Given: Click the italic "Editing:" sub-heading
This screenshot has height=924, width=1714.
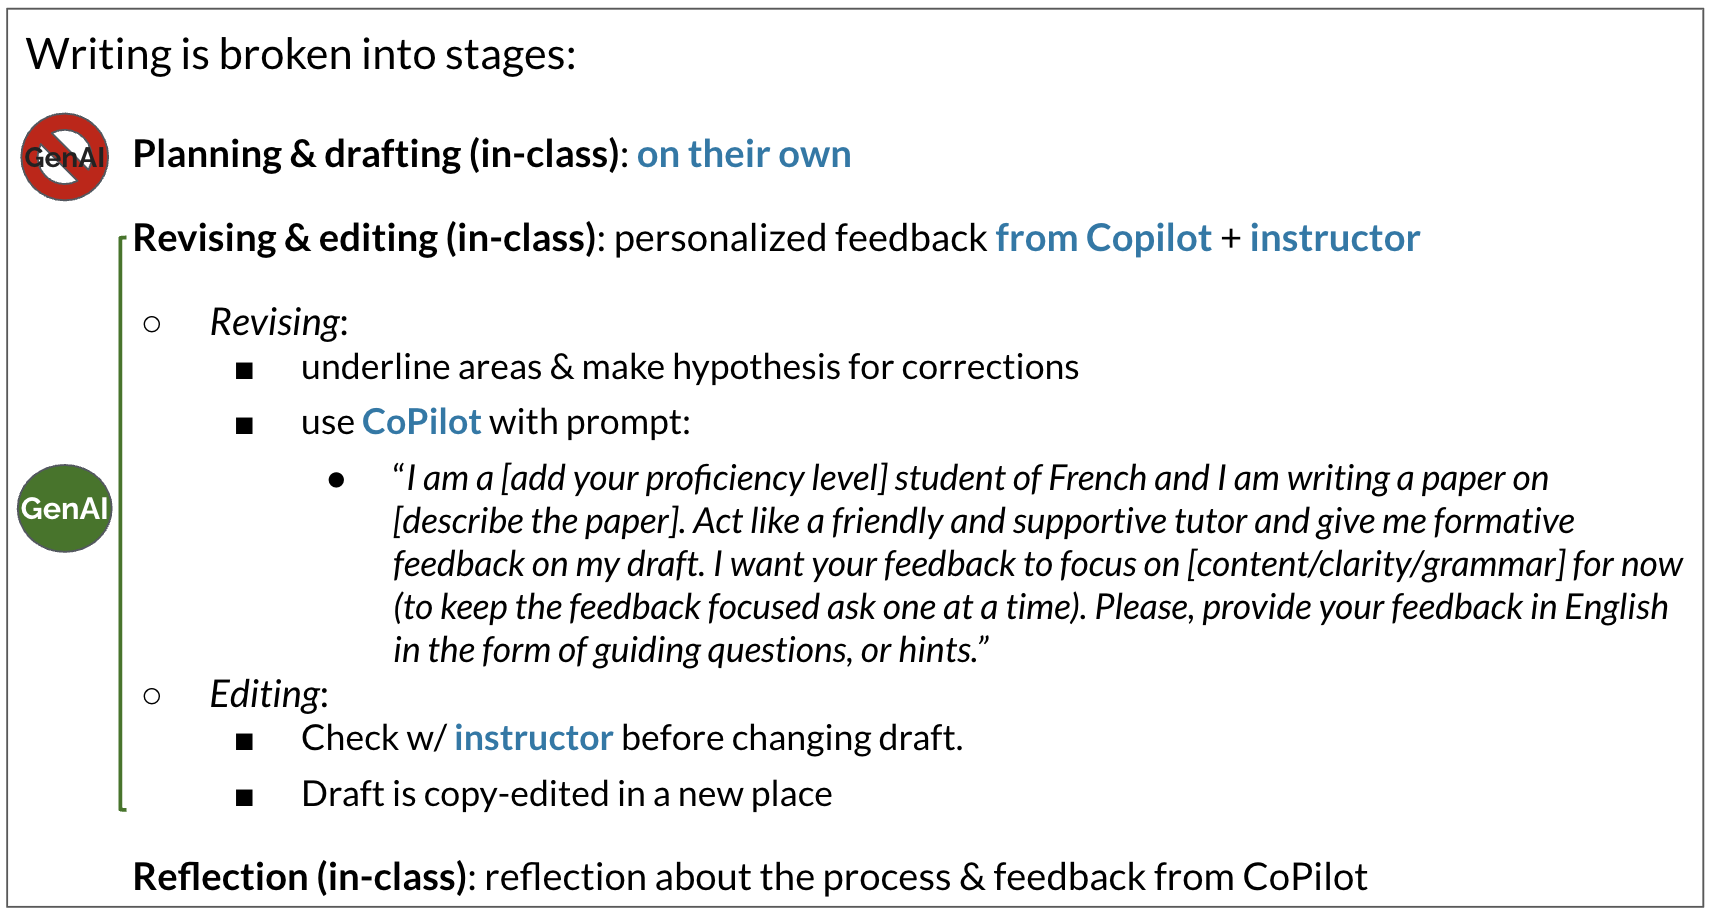Looking at the screenshot, I should [268, 694].
